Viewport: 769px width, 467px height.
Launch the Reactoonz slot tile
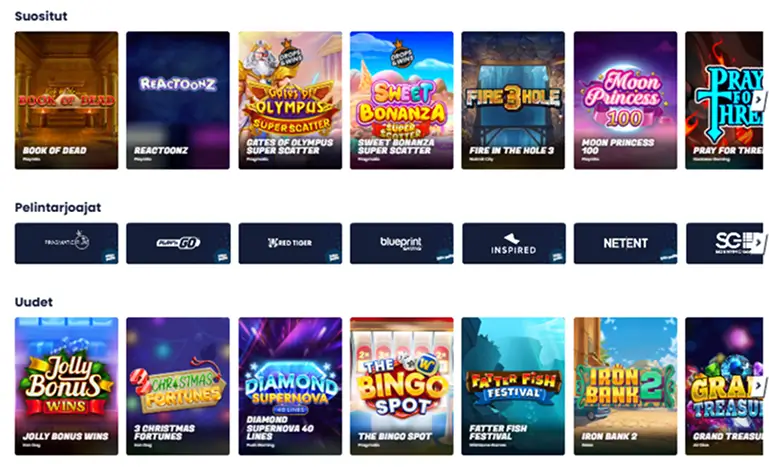[x=178, y=101]
